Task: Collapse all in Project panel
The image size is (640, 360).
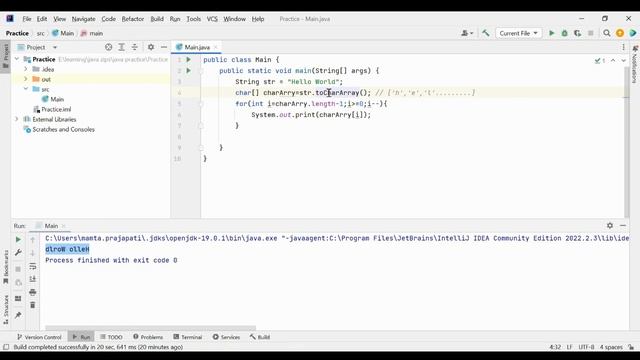Action: [135, 47]
